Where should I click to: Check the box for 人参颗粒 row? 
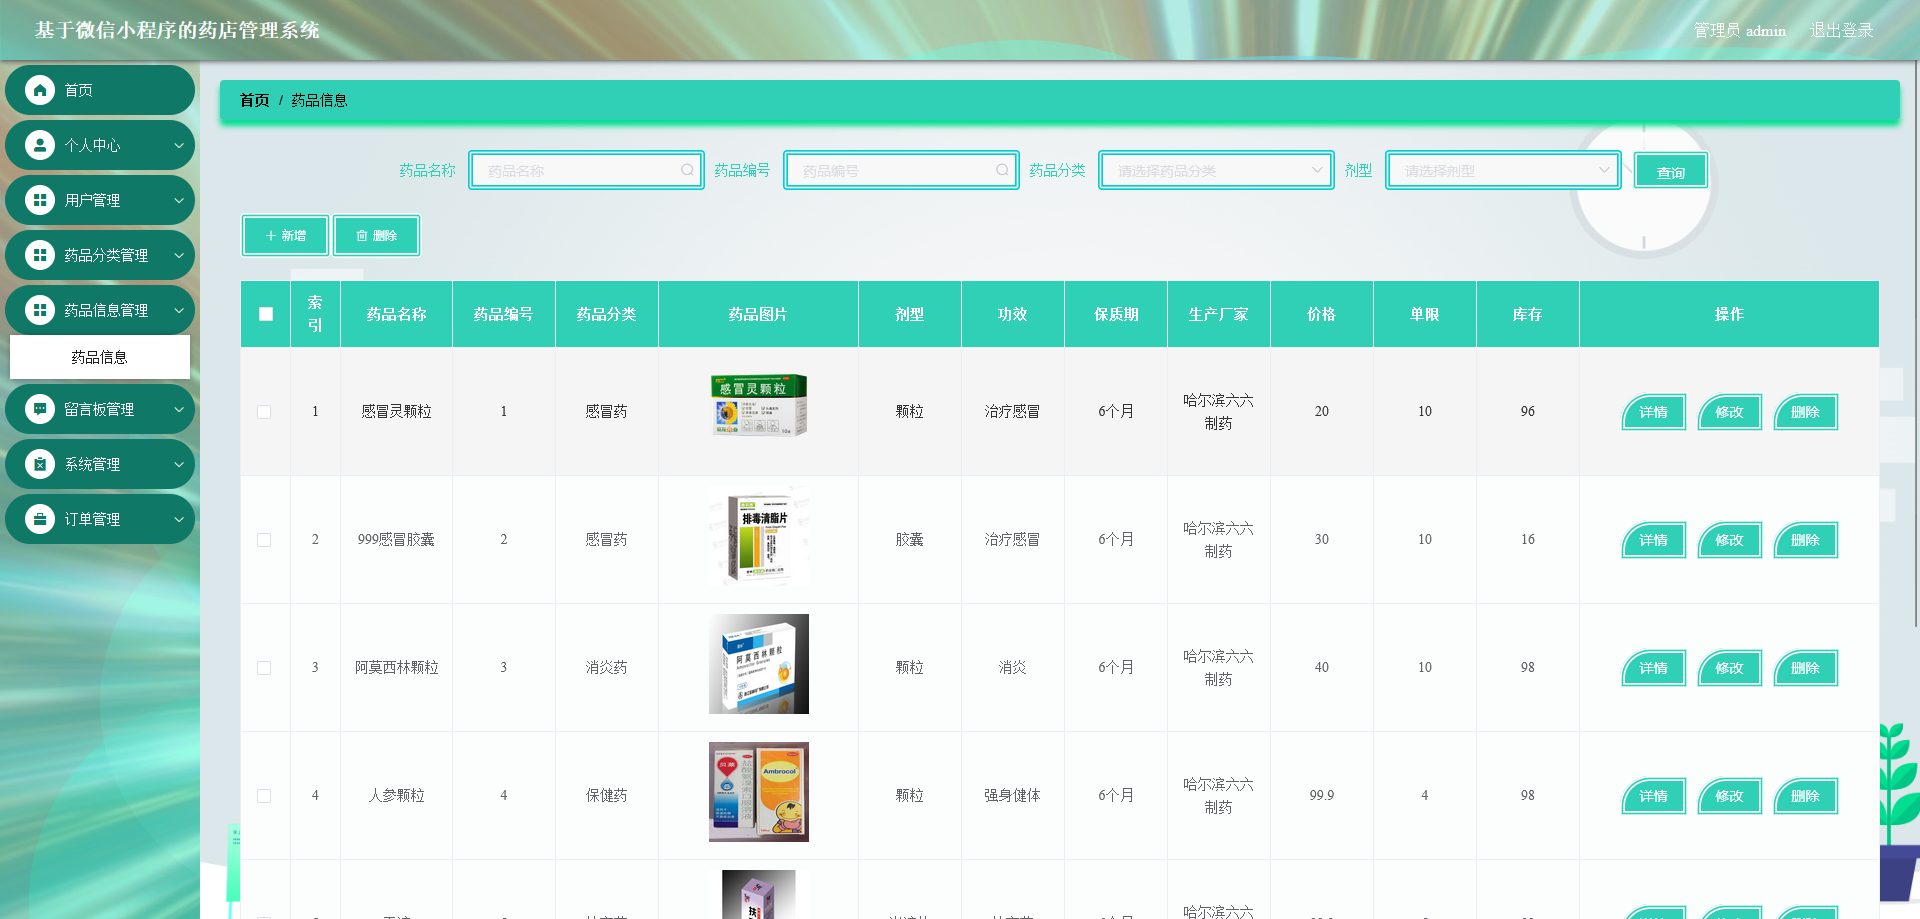tap(264, 796)
